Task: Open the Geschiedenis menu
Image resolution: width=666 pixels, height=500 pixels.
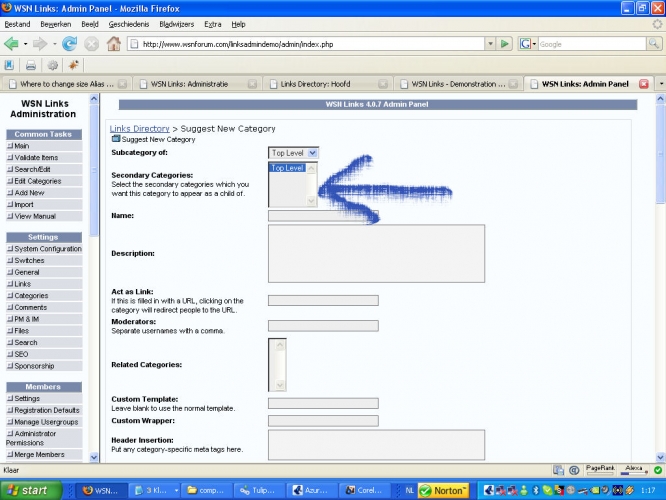Action: (128, 23)
